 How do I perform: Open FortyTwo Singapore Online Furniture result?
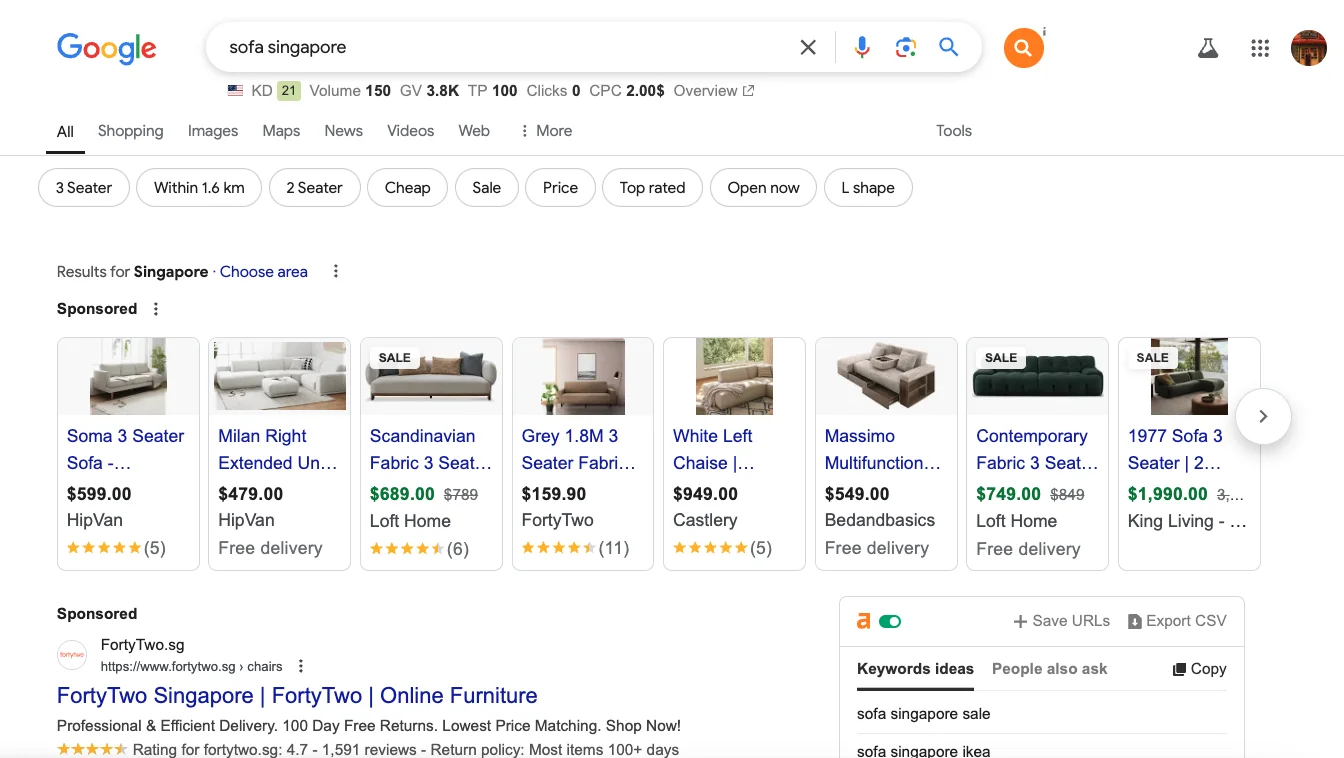click(297, 696)
